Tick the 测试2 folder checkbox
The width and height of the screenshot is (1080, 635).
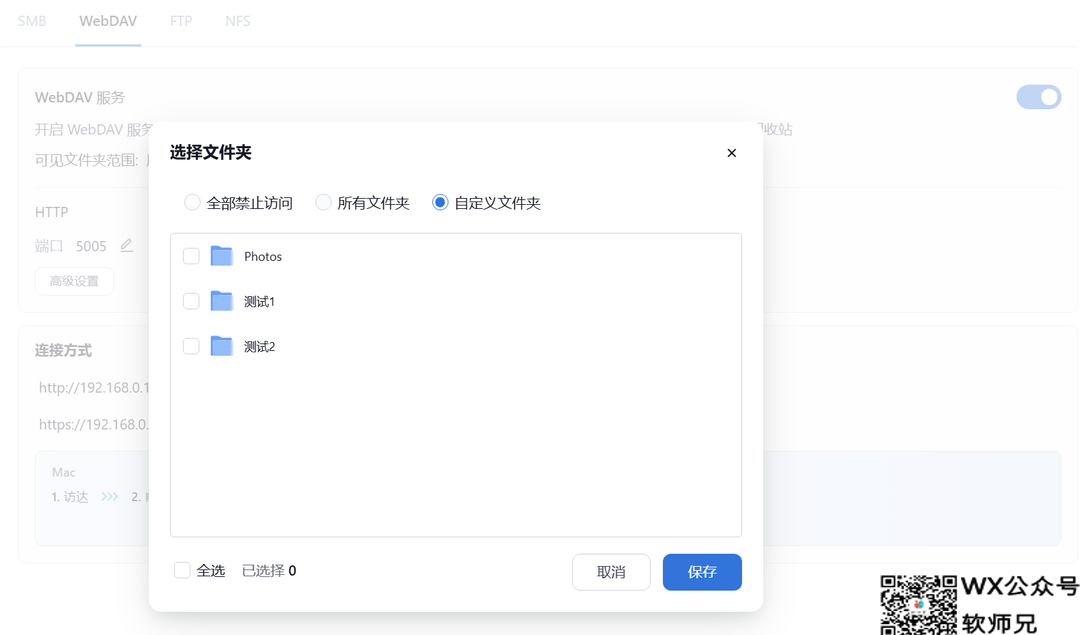pos(191,346)
